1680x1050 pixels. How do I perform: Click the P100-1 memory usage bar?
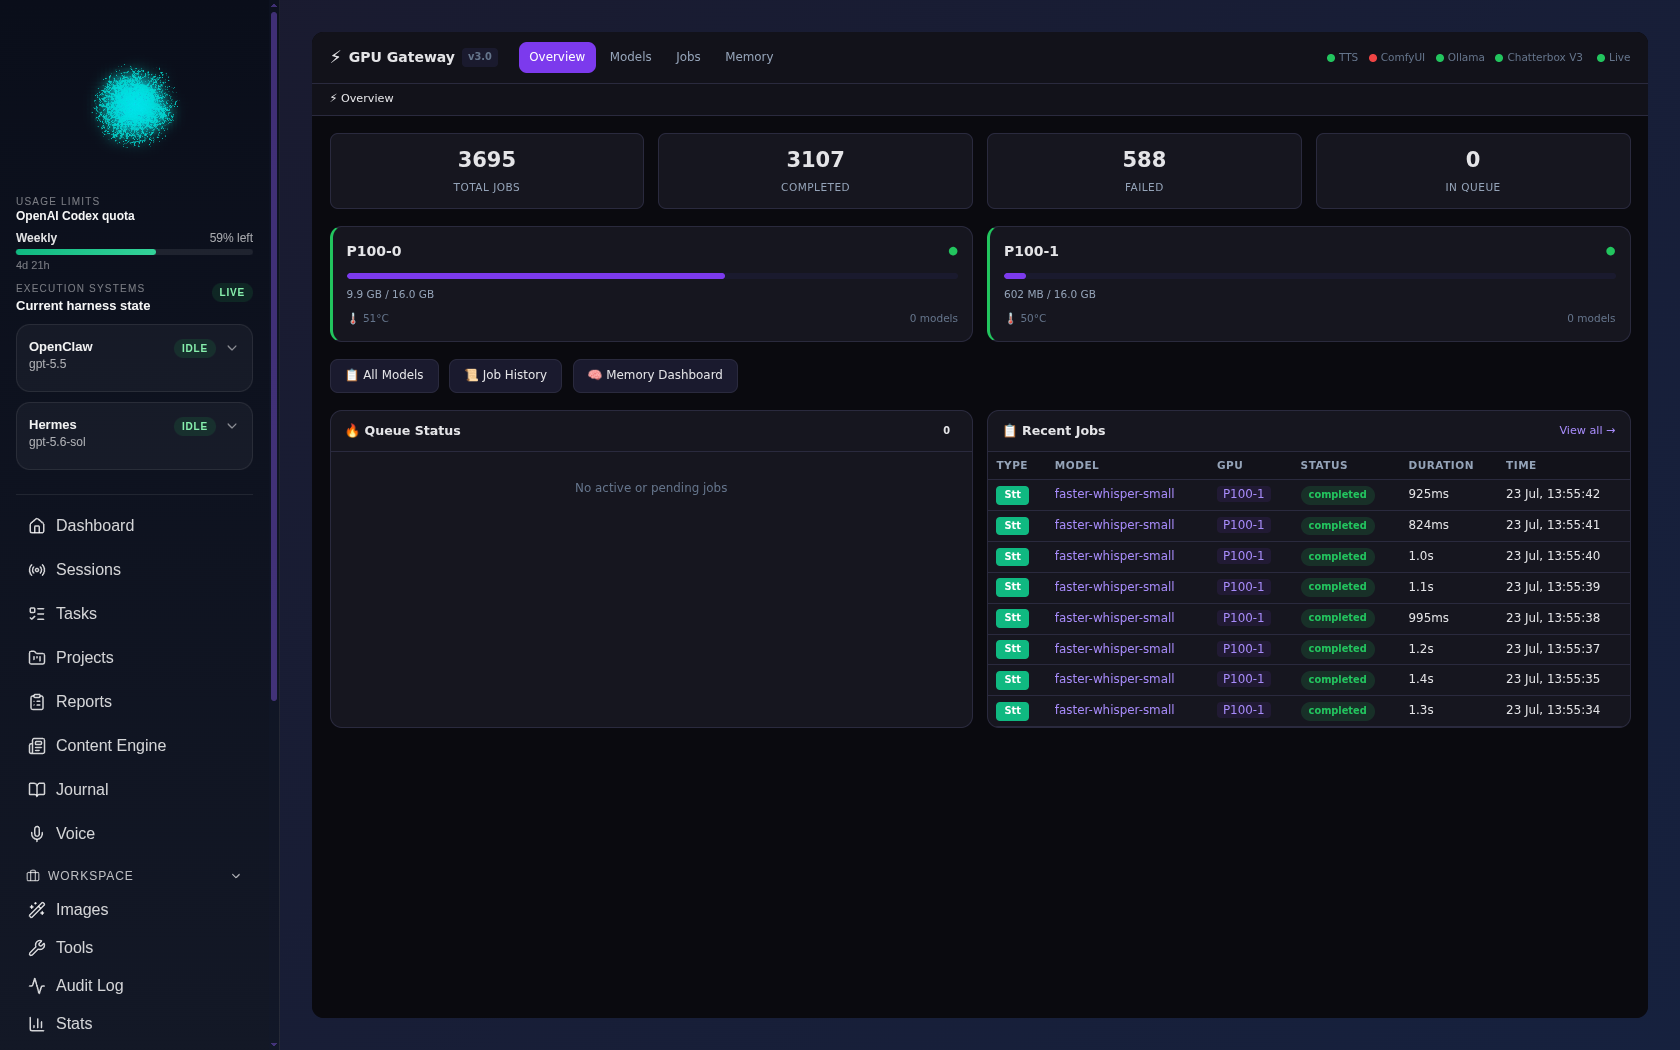(x=1309, y=276)
